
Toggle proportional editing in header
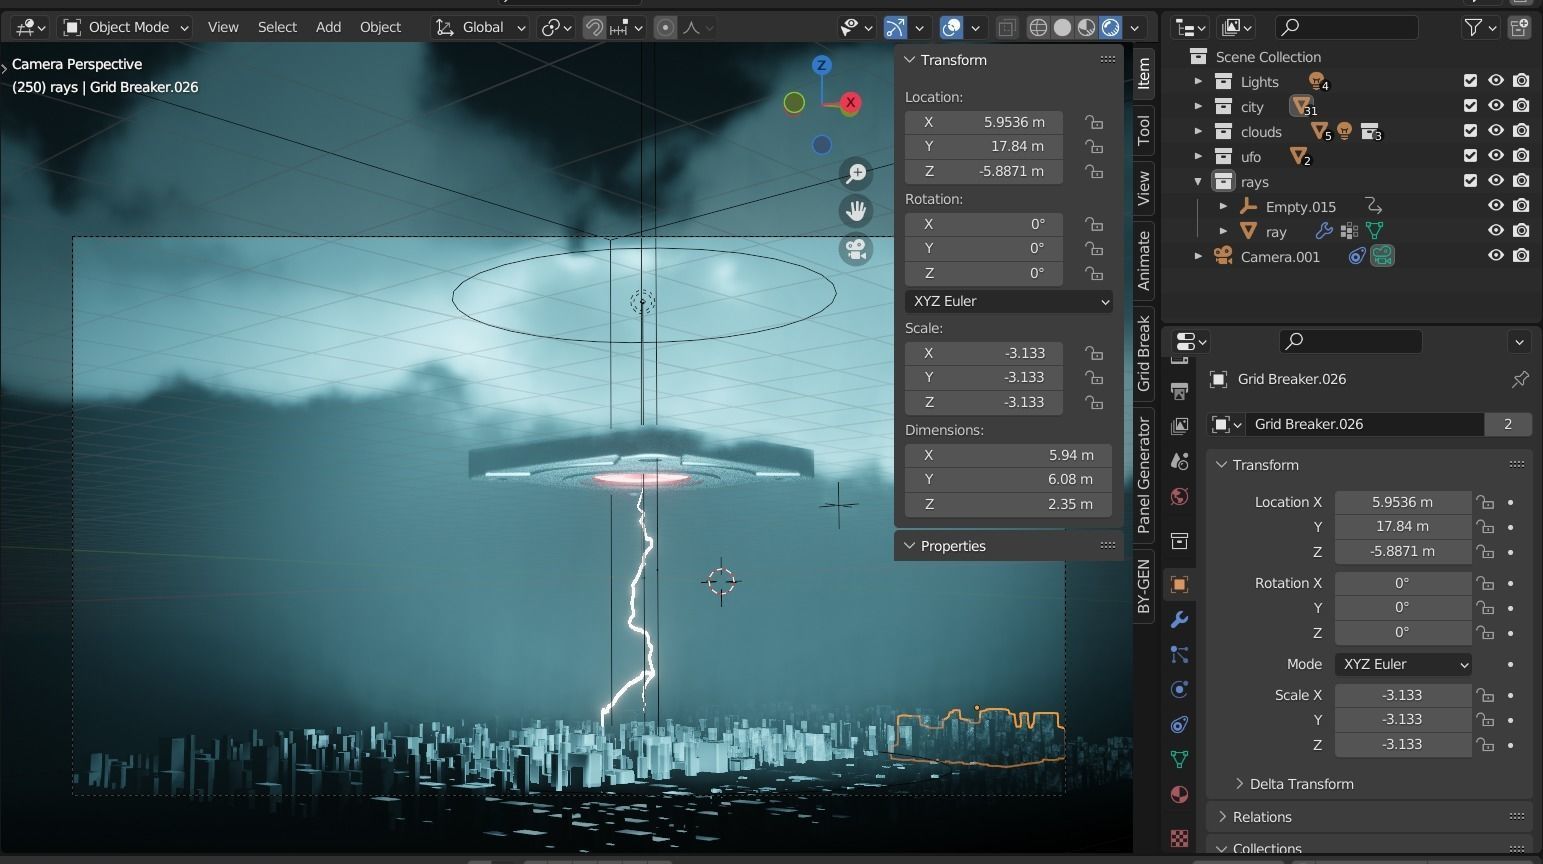665,27
